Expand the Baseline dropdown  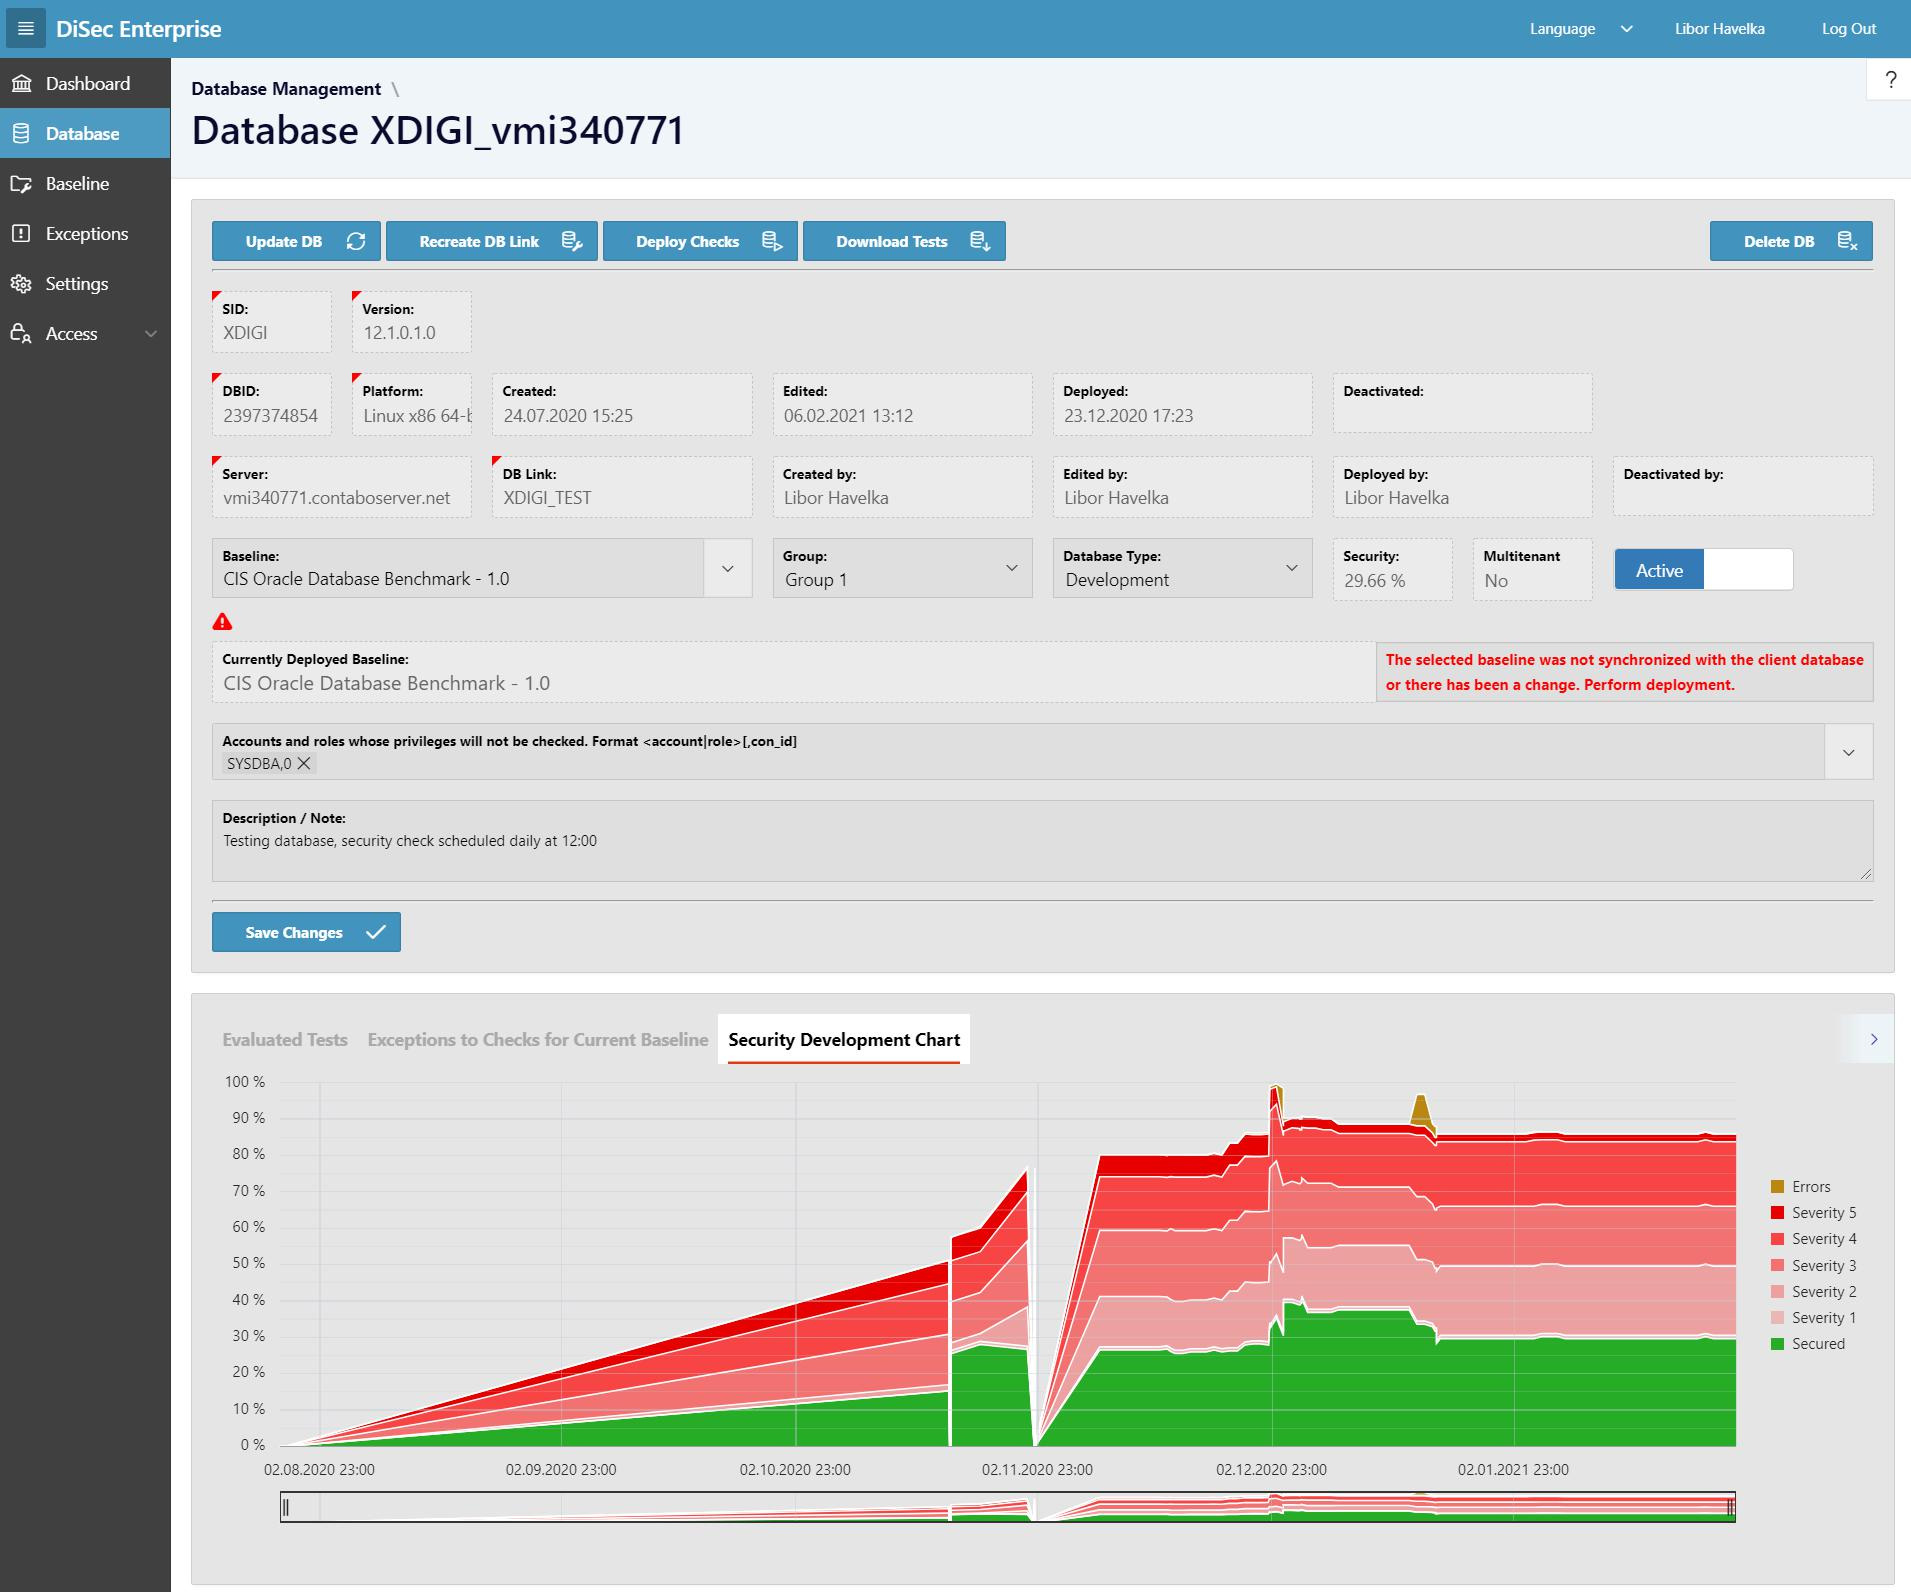(x=728, y=568)
